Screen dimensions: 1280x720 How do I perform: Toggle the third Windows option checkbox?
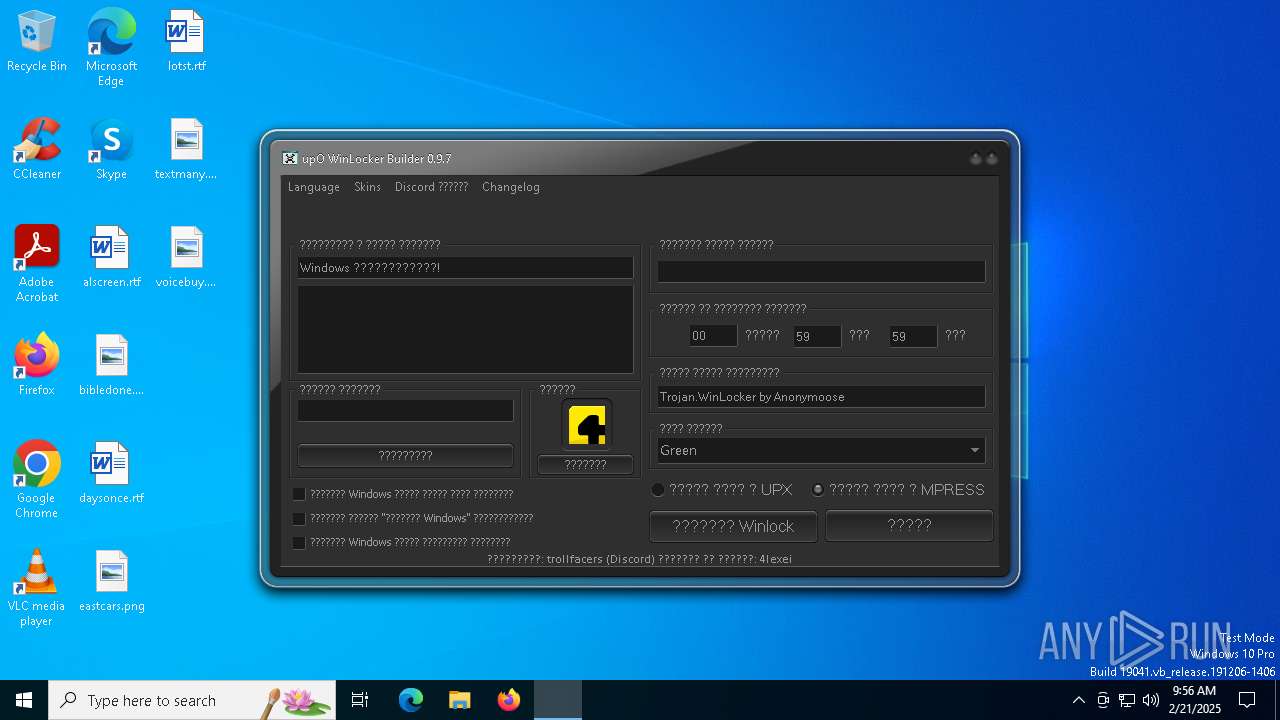(x=299, y=542)
